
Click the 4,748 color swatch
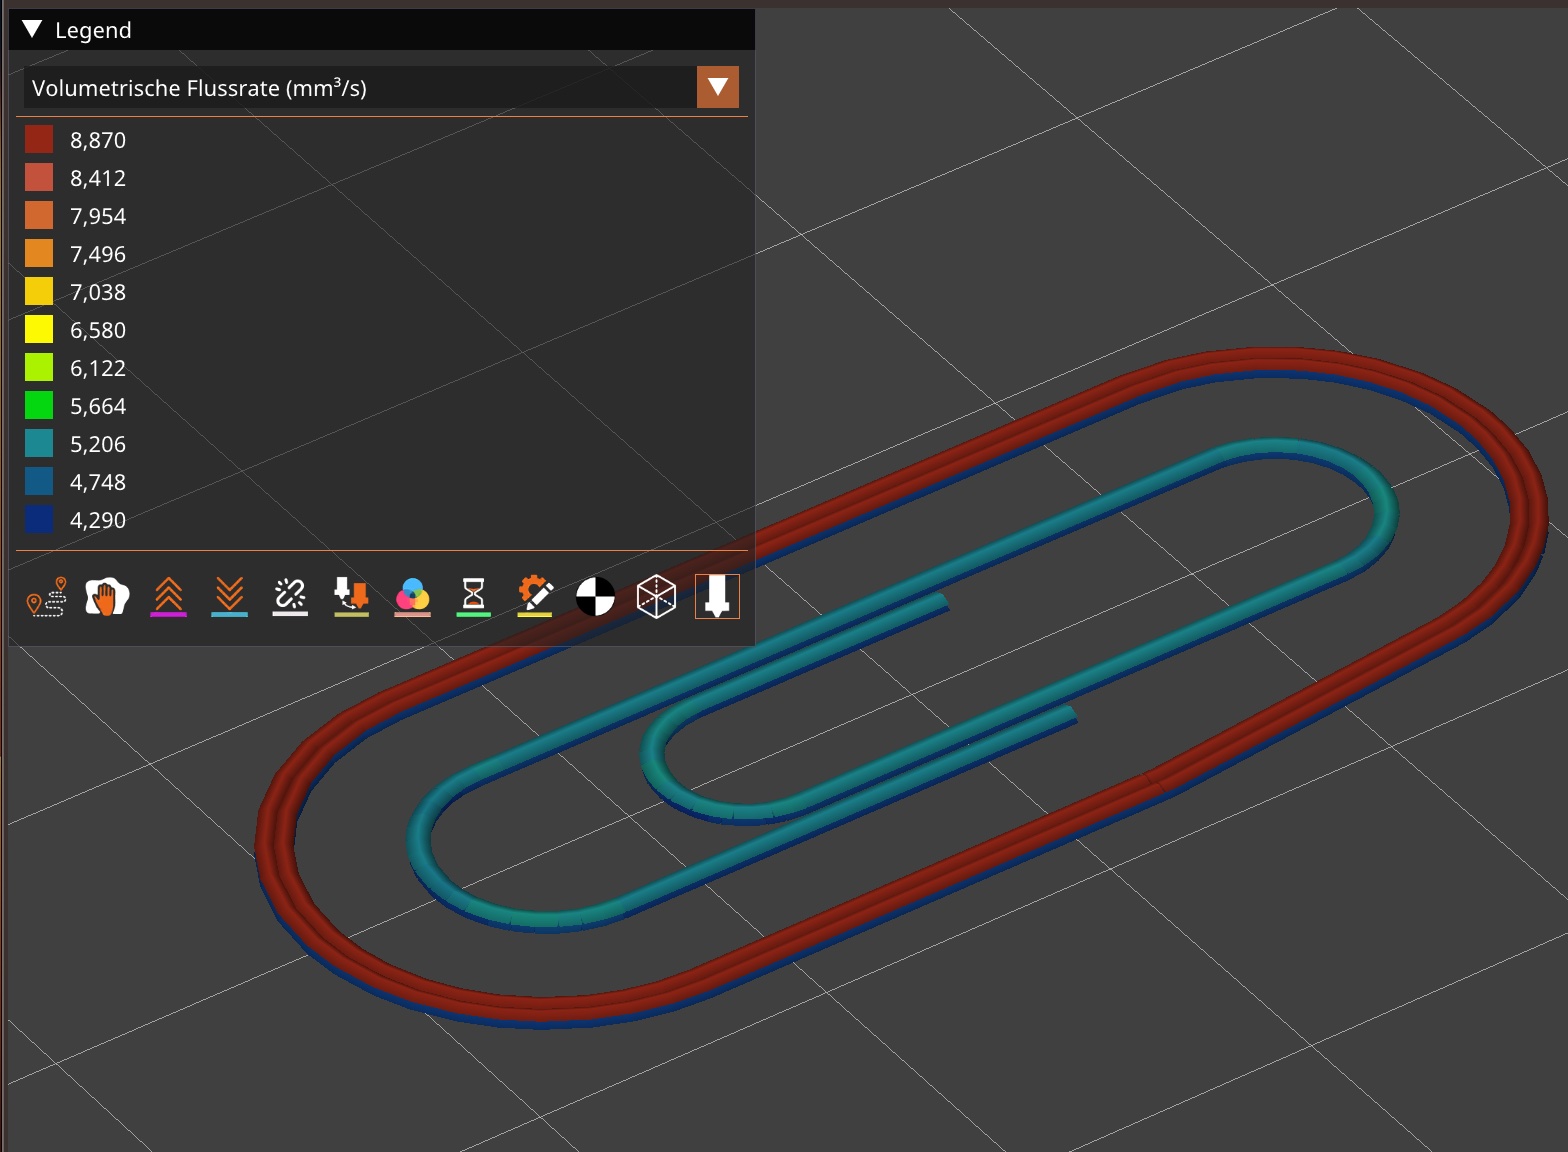pyautogui.click(x=39, y=481)
